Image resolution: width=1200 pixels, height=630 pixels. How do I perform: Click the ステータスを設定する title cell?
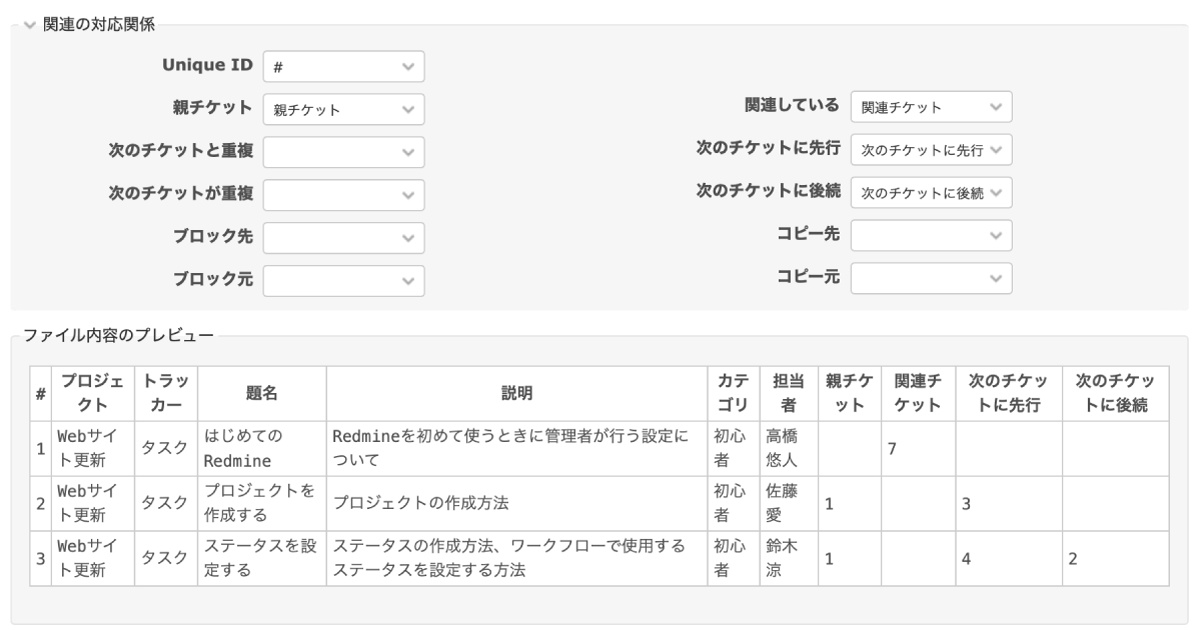point(261,559)
